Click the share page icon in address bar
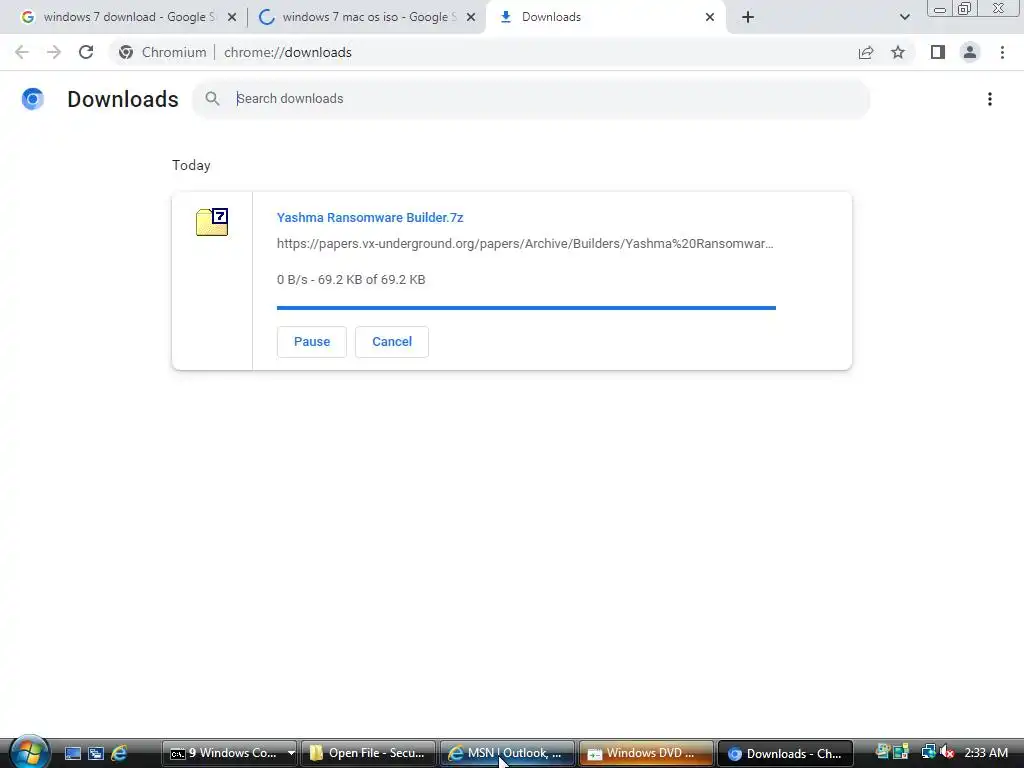This screenshot has width=1024, height=768. click(866, 52)
